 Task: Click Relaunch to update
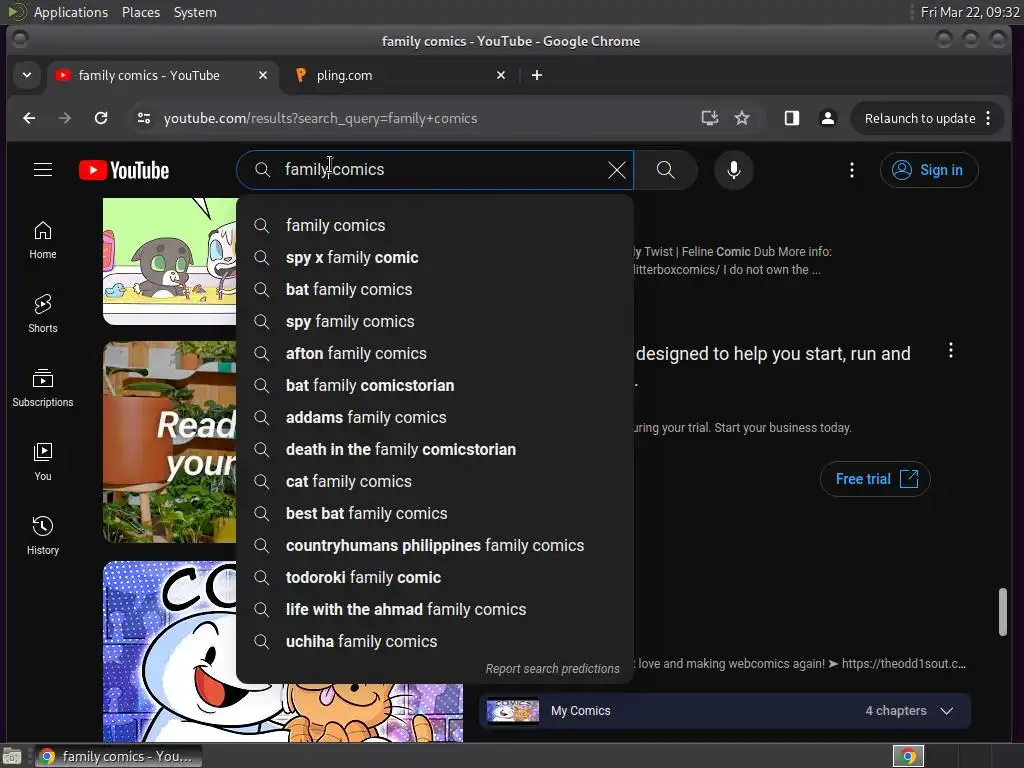[x=920, y=118]
